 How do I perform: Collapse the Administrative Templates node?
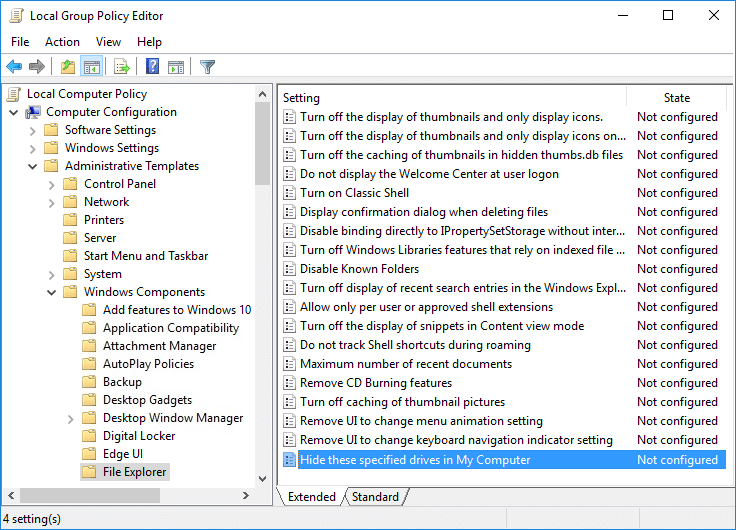[32, 166]
